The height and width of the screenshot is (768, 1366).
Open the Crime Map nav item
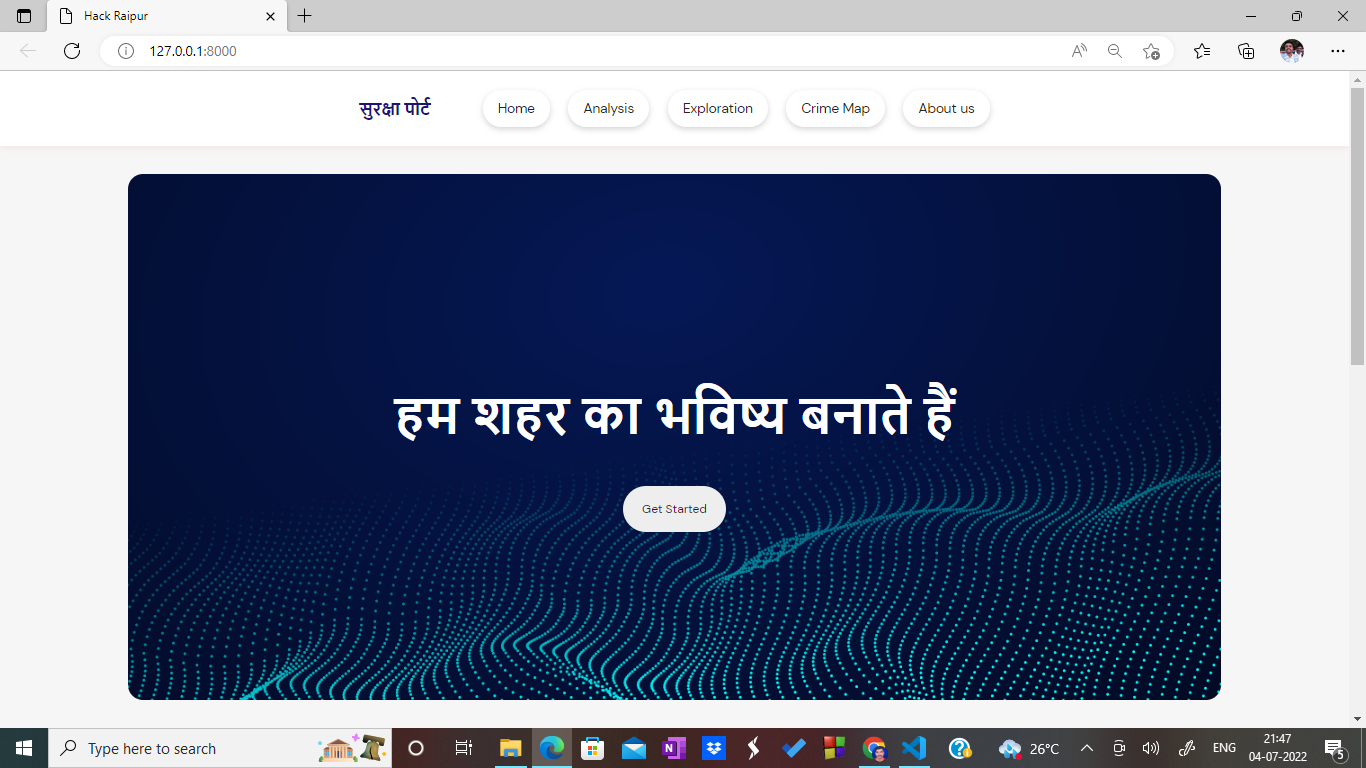tap(835, 109)
